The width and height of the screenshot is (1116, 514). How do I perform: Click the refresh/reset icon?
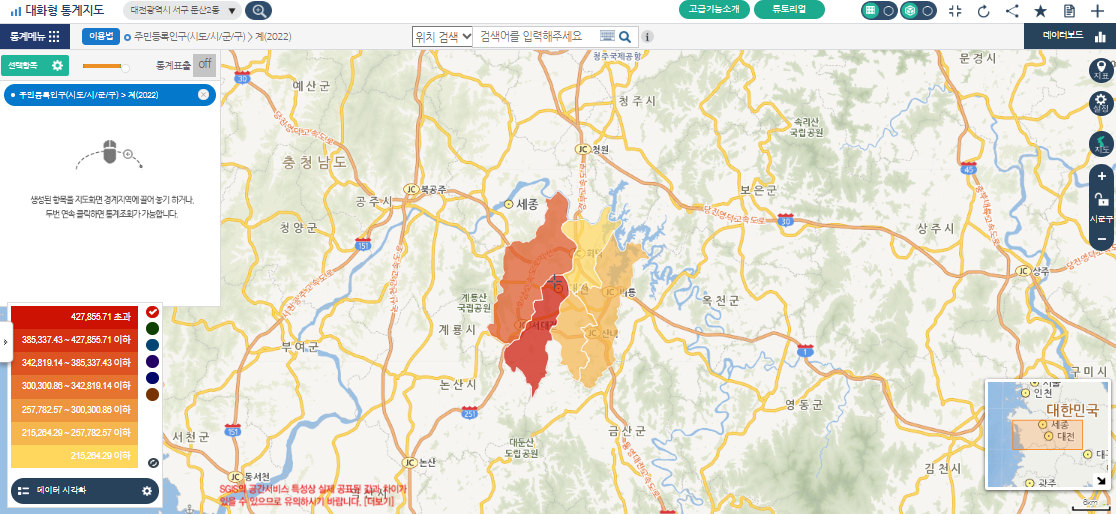pos(983,11)
